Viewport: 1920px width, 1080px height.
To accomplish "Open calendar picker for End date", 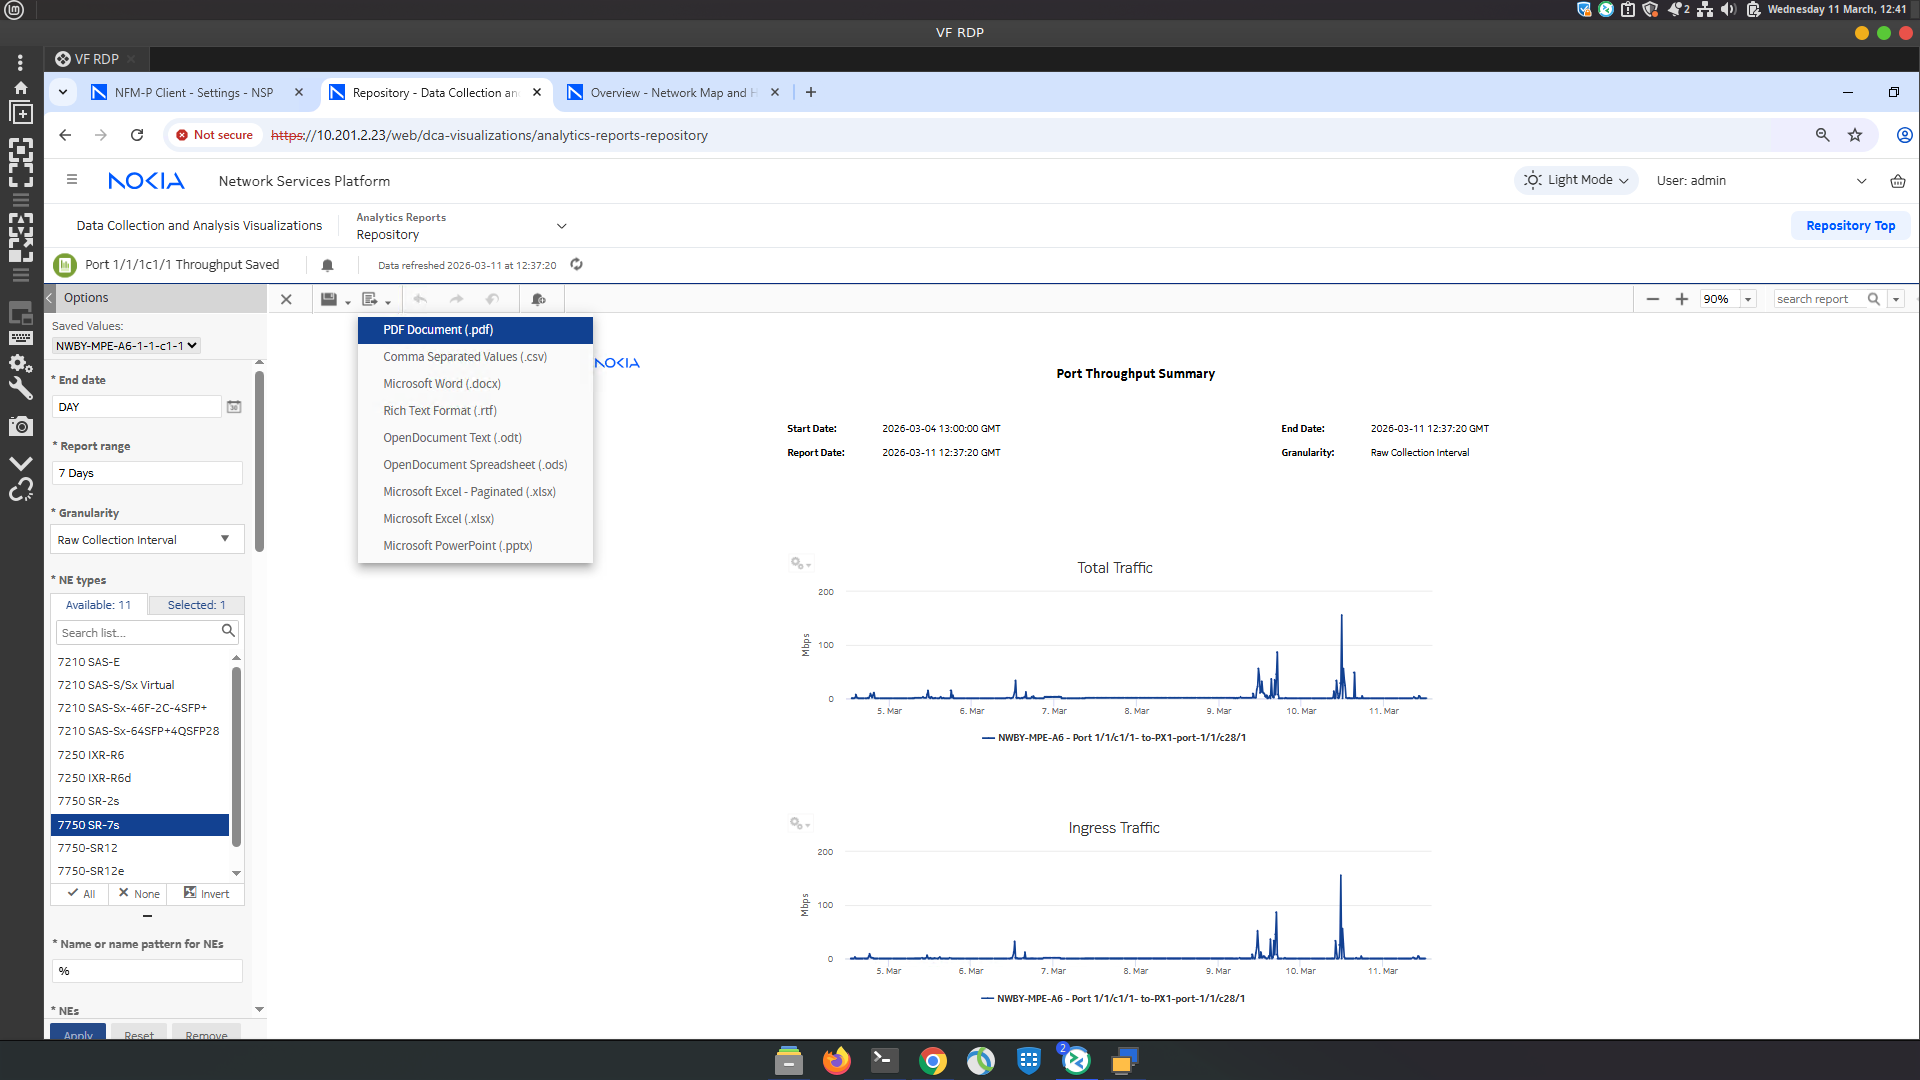I will [234, 407].
